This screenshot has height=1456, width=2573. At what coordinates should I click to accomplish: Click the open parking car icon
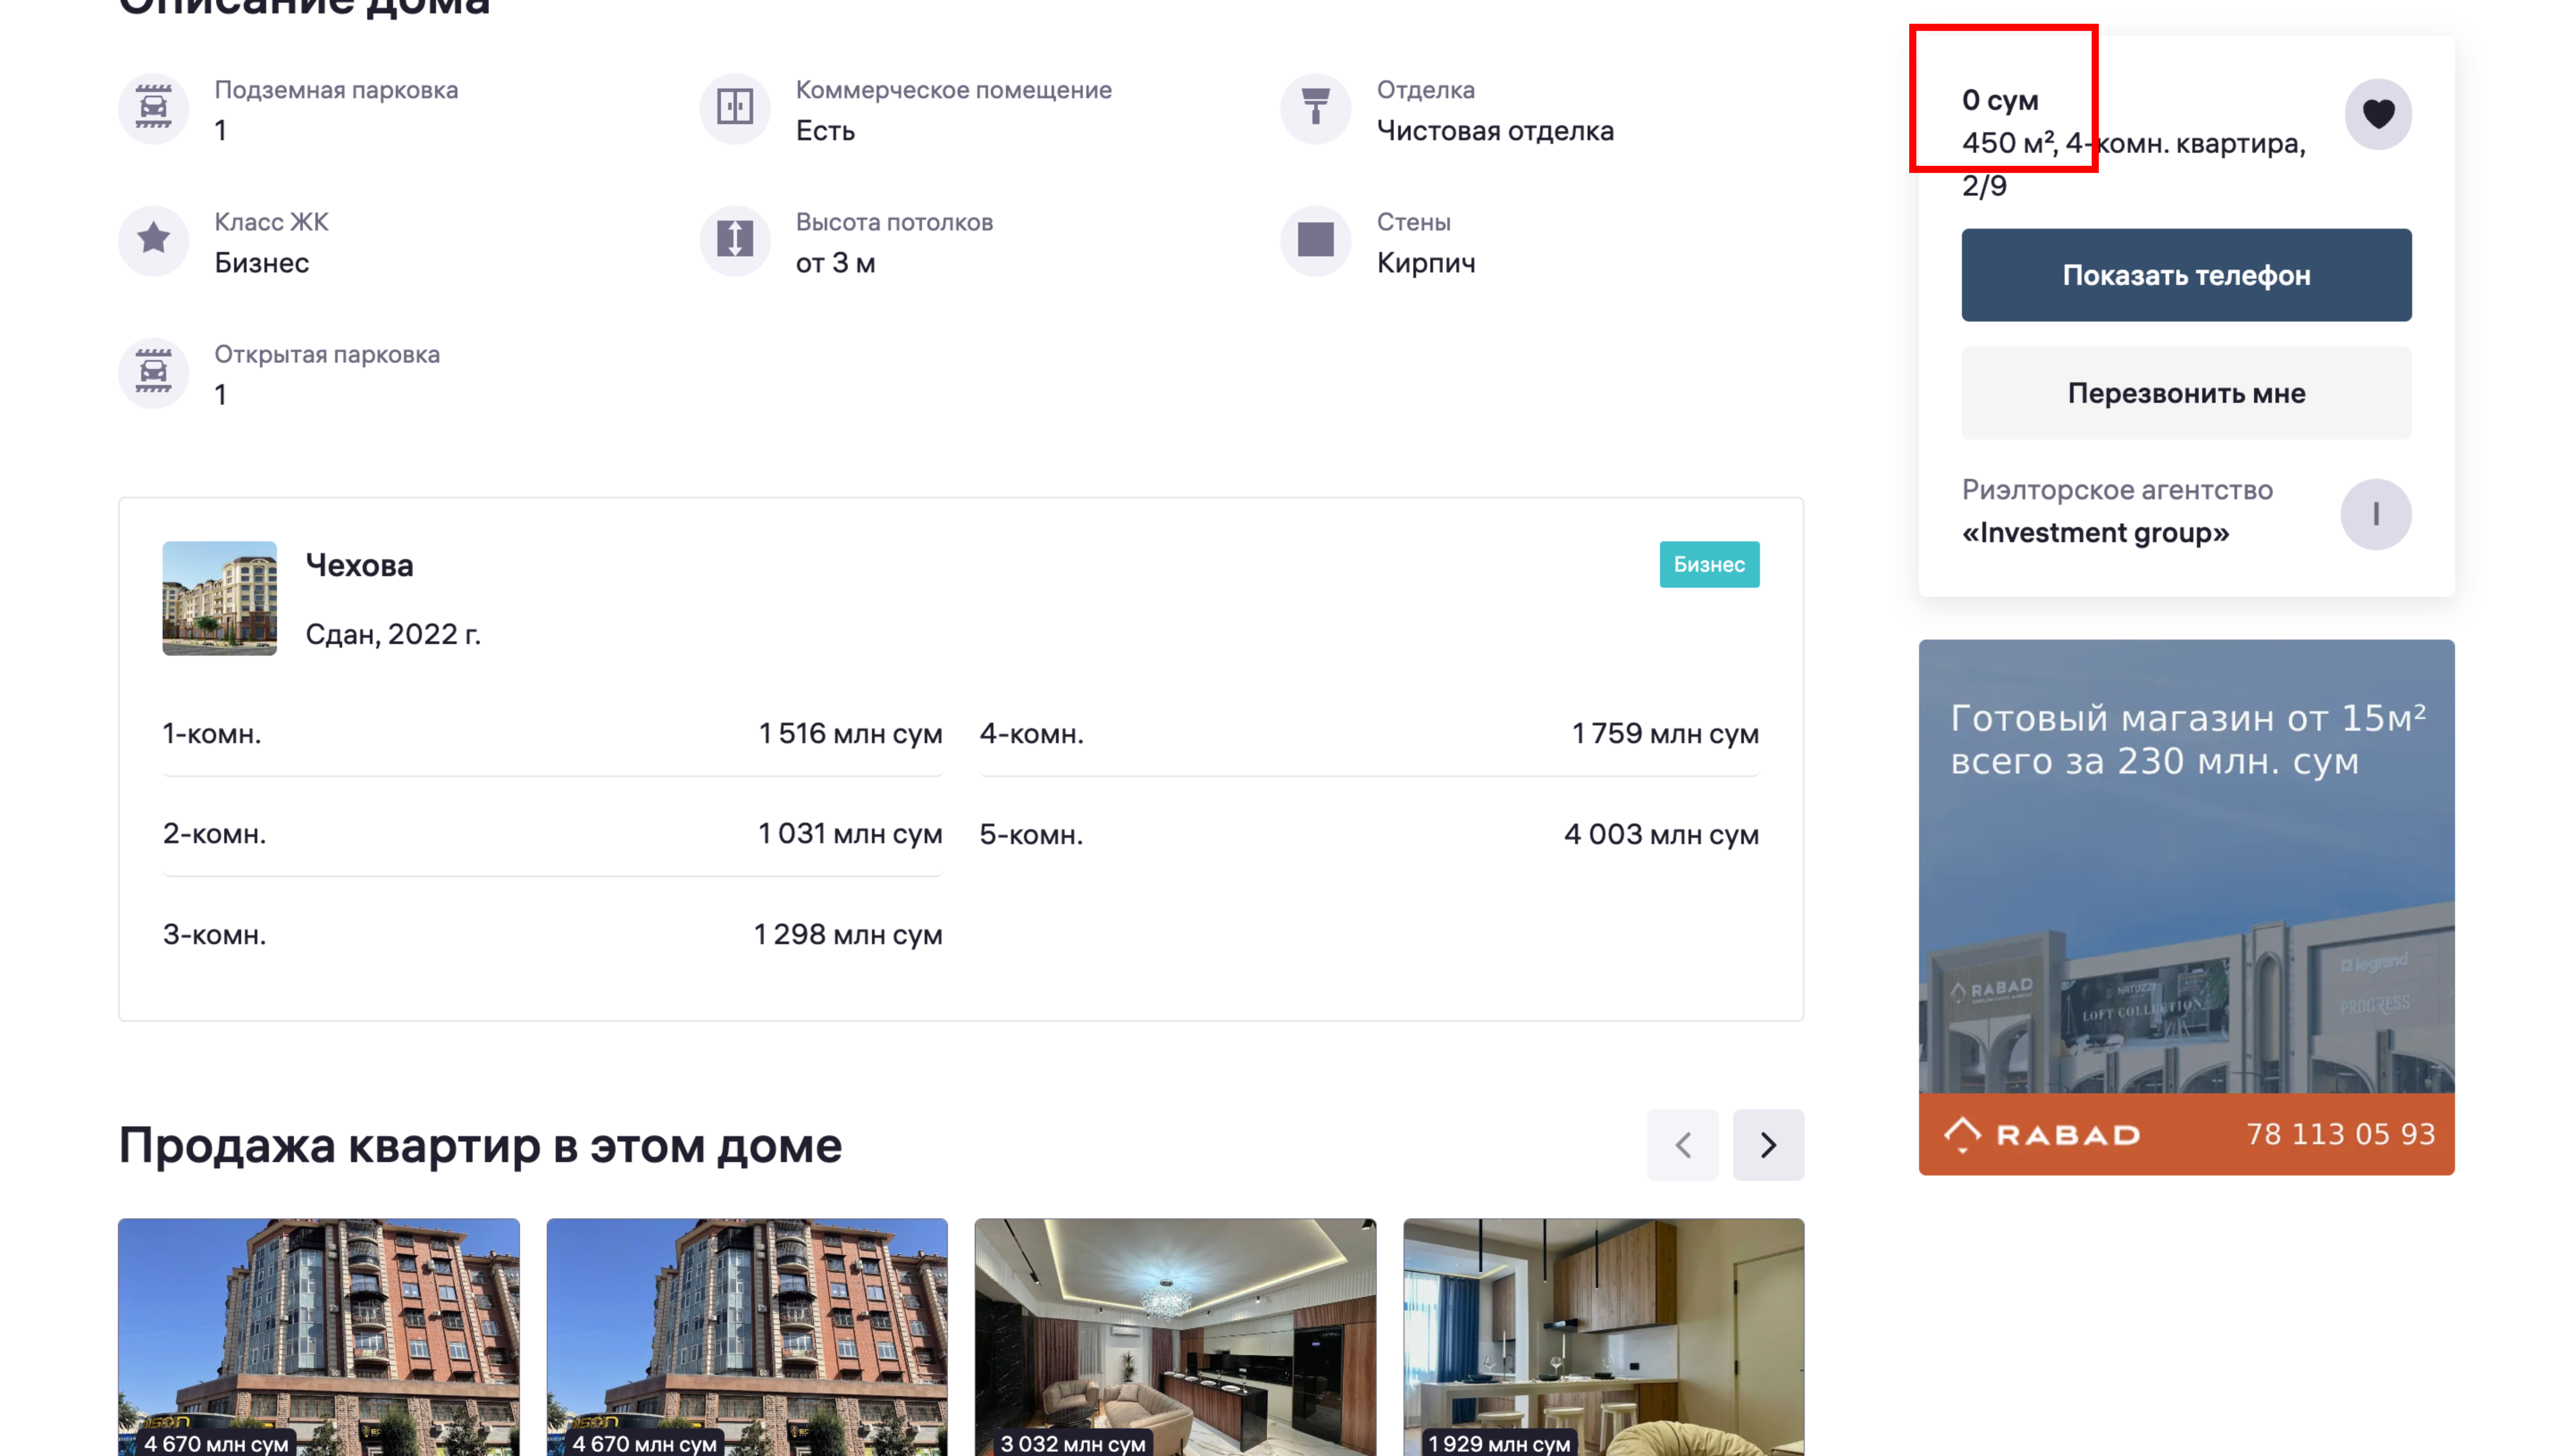click(x=153, y=372)
